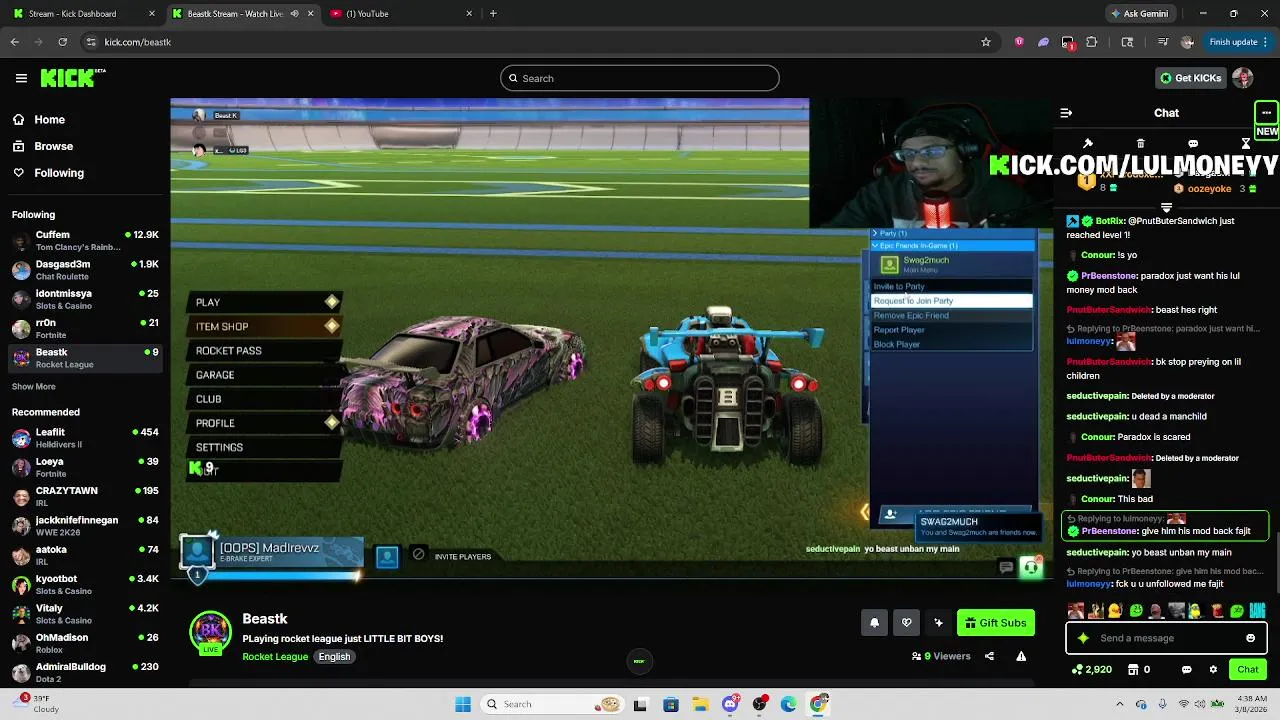Viewport: 1280px width, 720px height.
Task: Click the speech bubble icon in chat toolbar
Action: 1193,143
